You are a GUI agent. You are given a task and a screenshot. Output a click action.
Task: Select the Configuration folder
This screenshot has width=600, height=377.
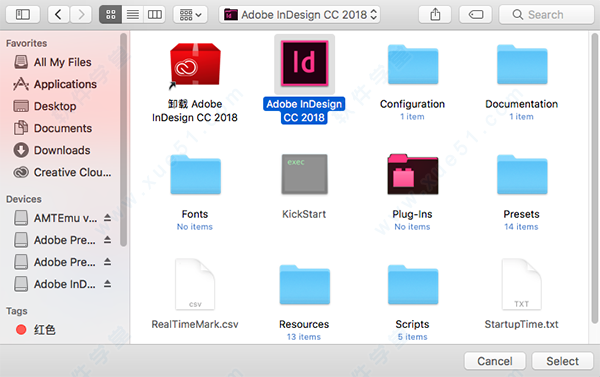[412, 64]
